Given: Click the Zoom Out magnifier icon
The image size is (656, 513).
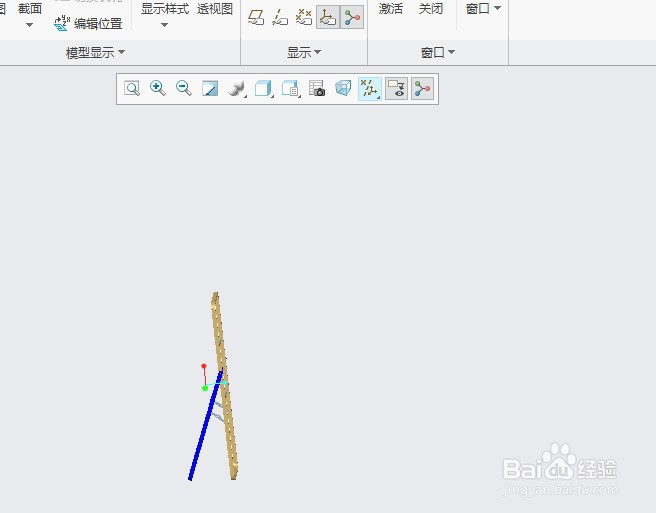Looking at the screenshot, I should [184, 88].
